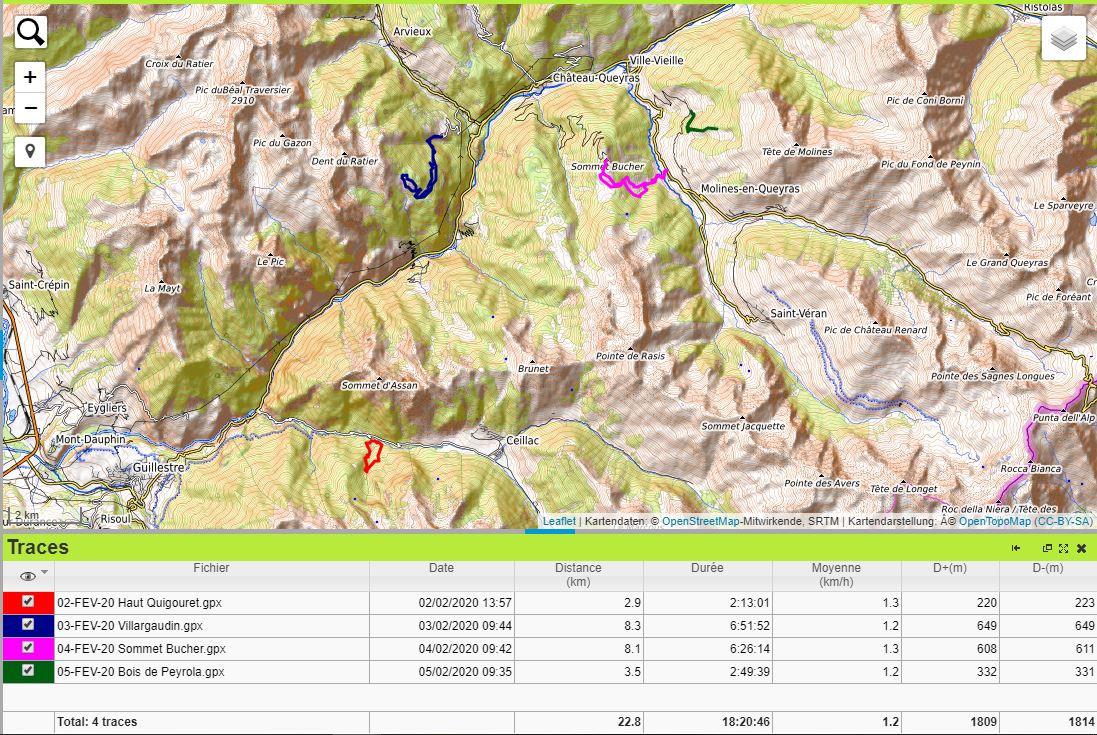The width and height of the screenshot is (1097, 735).
Task: Toggle visibility of the Villargaudin trace
Action: point(28,625)
